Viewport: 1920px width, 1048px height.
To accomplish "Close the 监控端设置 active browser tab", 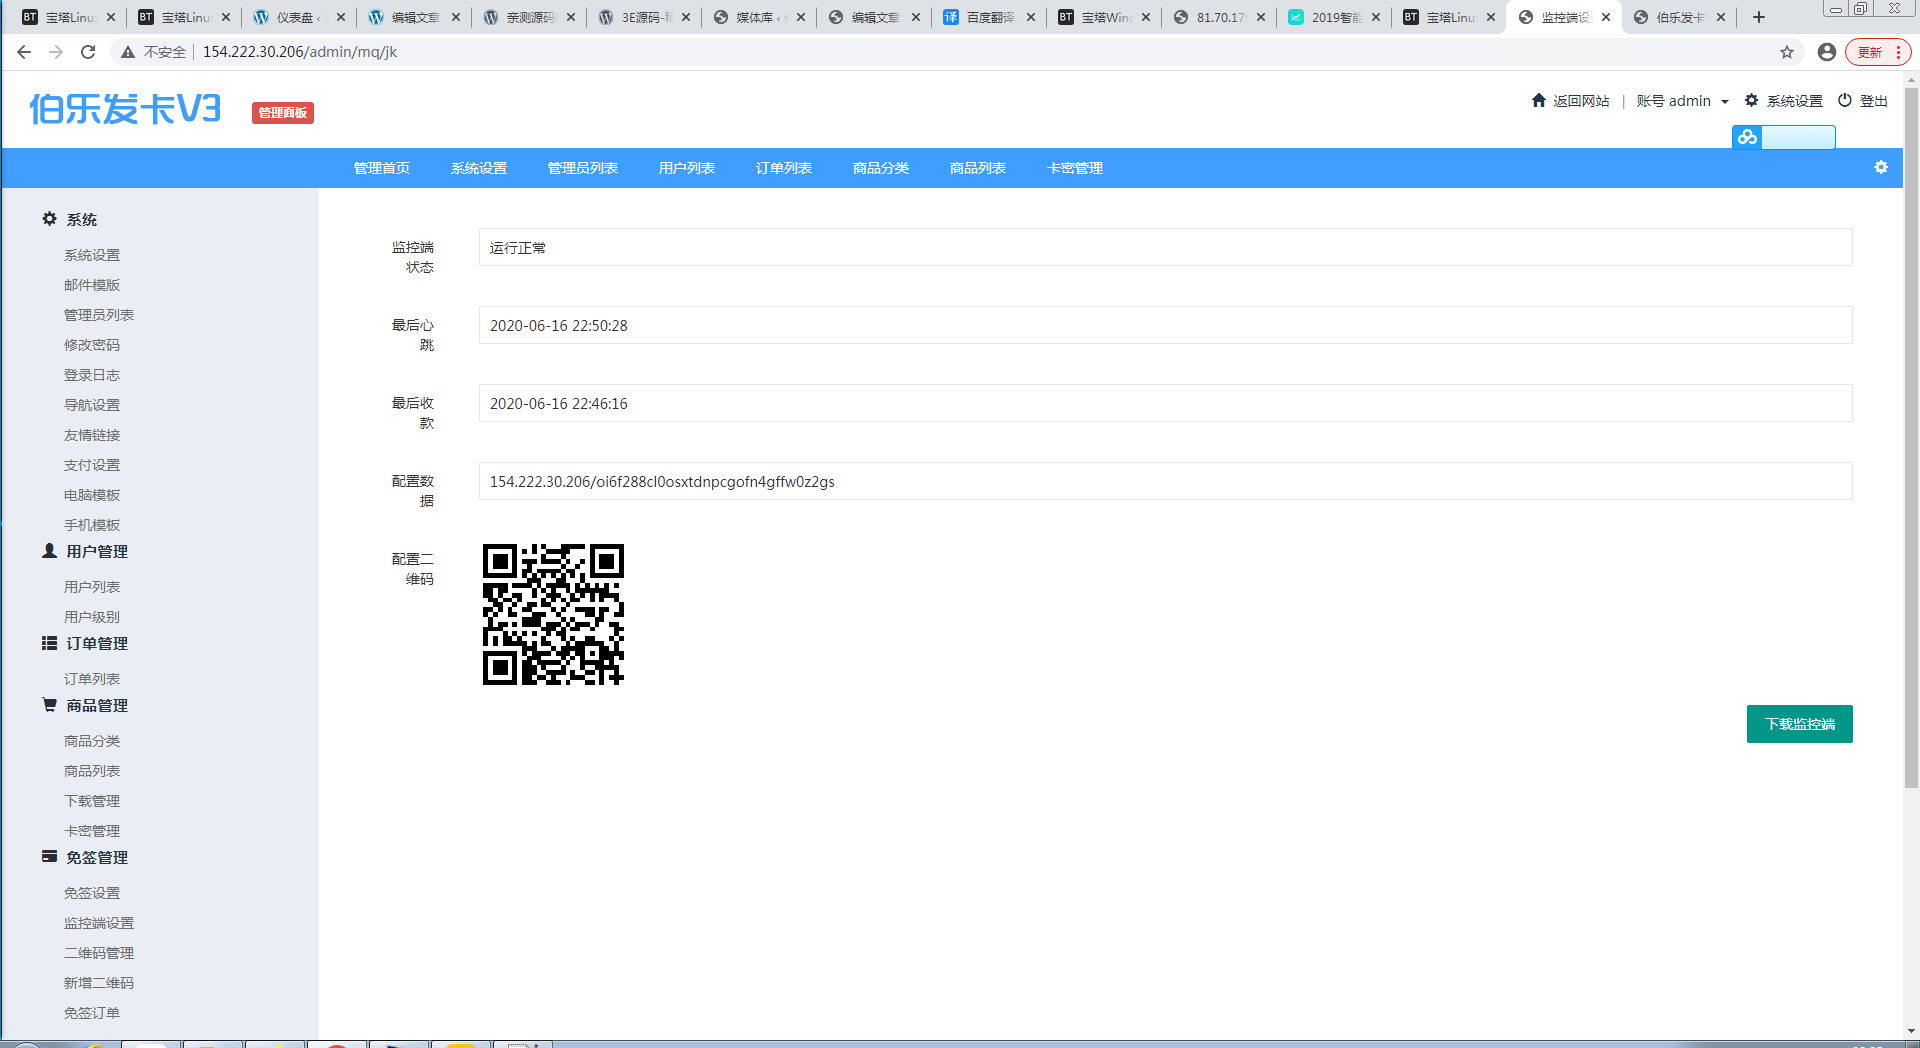I will pyautogui.click(x=1606, y=17).
